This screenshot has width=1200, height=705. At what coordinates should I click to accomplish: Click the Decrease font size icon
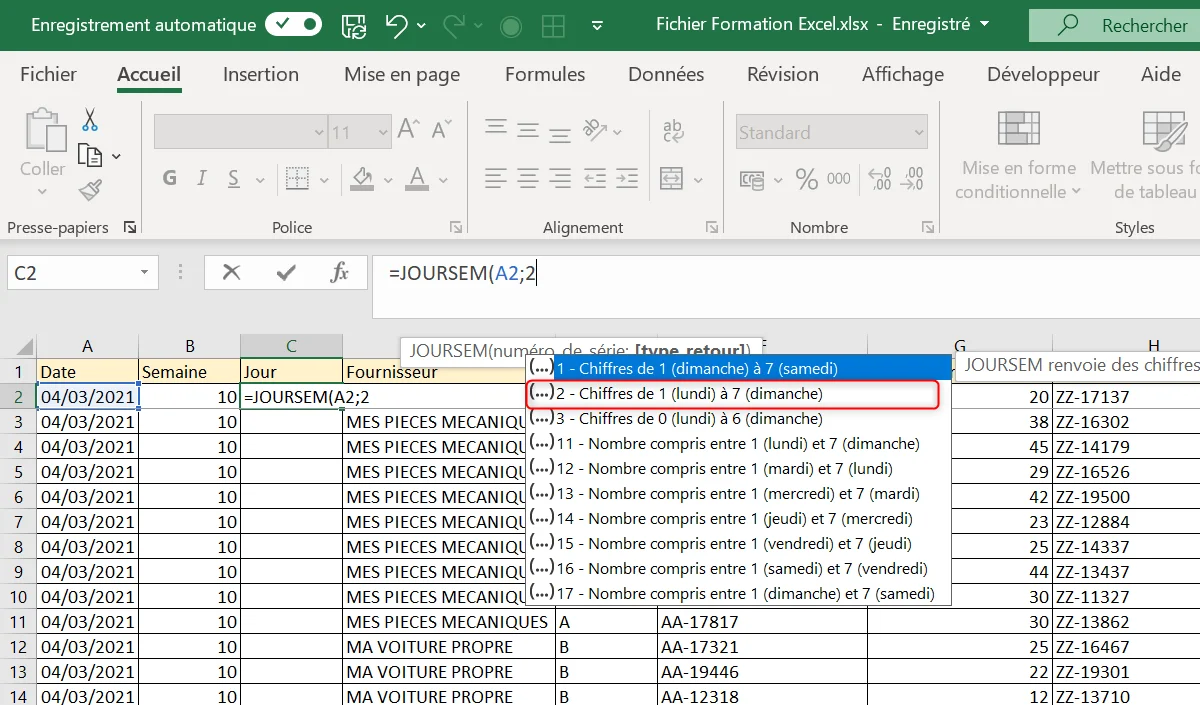(x=440, y=131)
